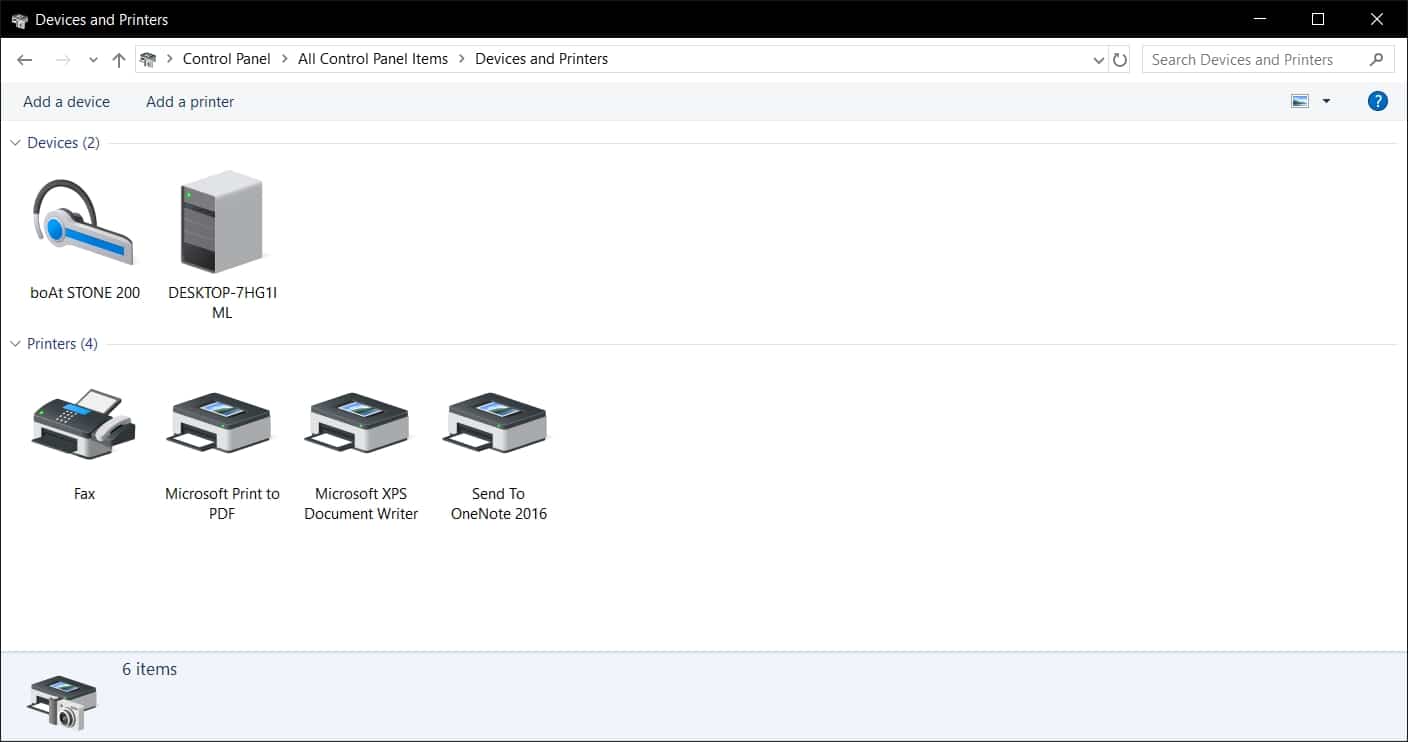1408x742 pixels.
Task: Click Add a device
Action: click(x=67, y=101)
